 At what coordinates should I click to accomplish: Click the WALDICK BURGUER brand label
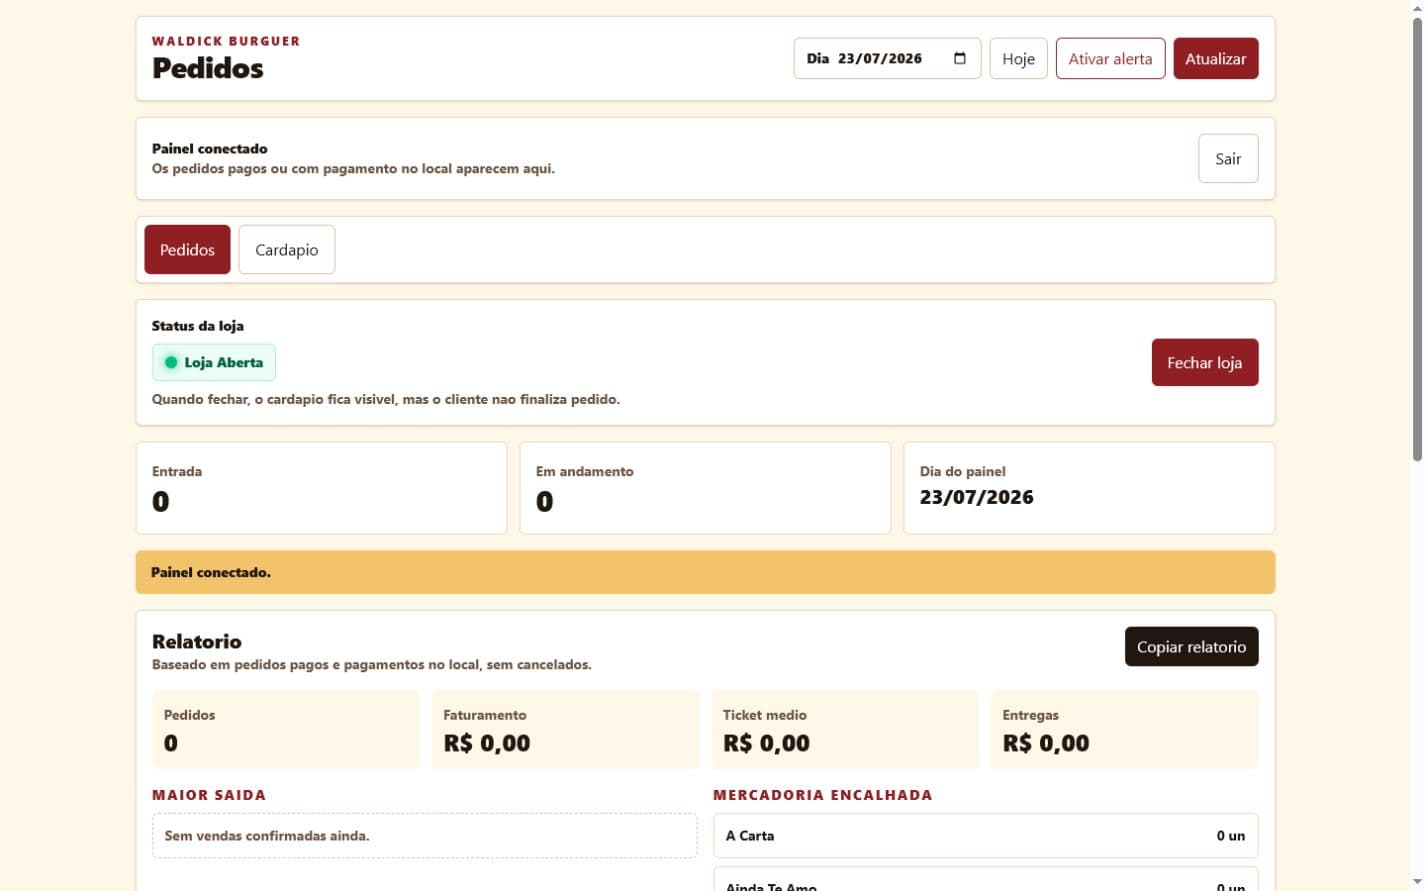click(226, 41)
